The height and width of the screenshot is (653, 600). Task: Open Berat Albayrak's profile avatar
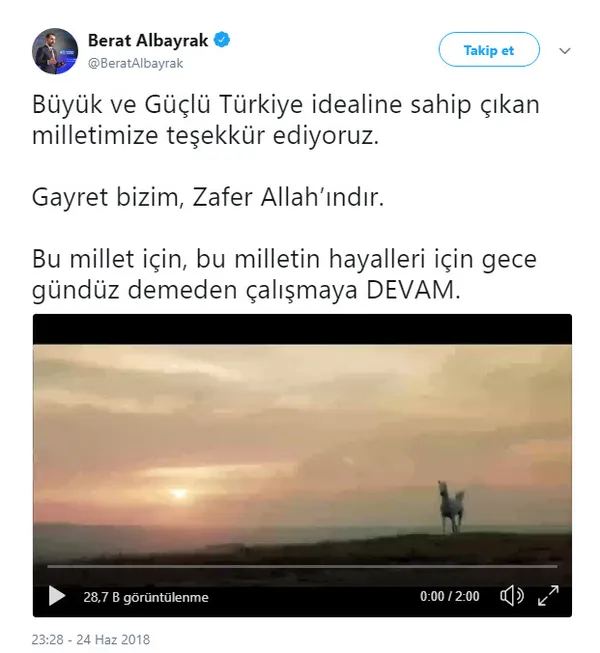point(55,51)
